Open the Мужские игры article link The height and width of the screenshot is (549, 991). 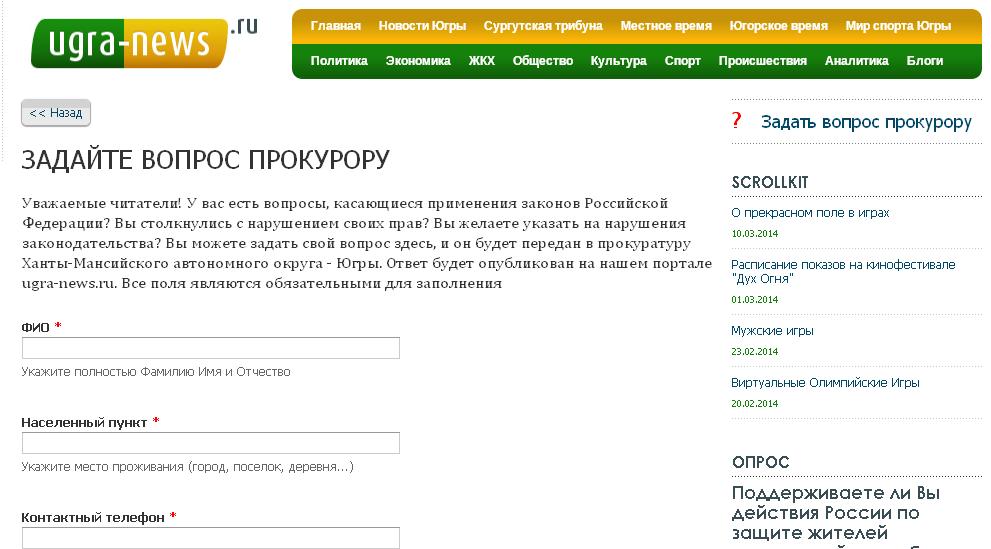coord(772,331)
